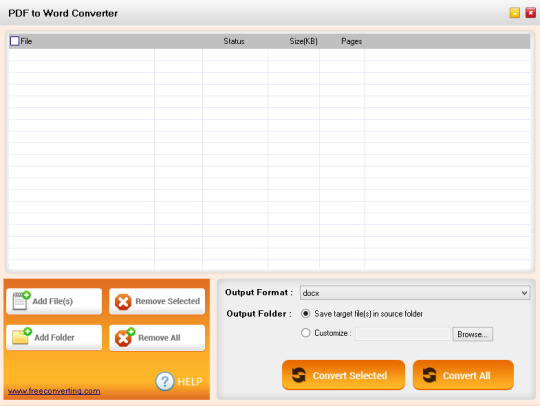The width and height of the screenshot is (540, 406).
Task: Click the Add File(s) button
Action: [x=54, y=301]
